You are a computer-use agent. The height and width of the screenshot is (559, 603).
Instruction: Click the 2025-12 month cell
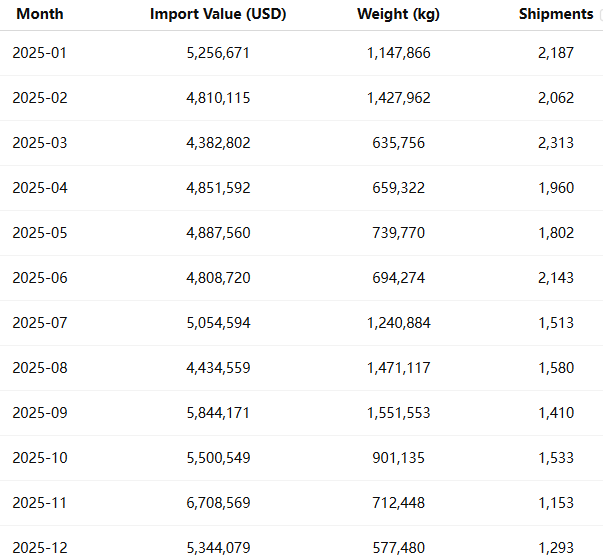tap(40, 548)
